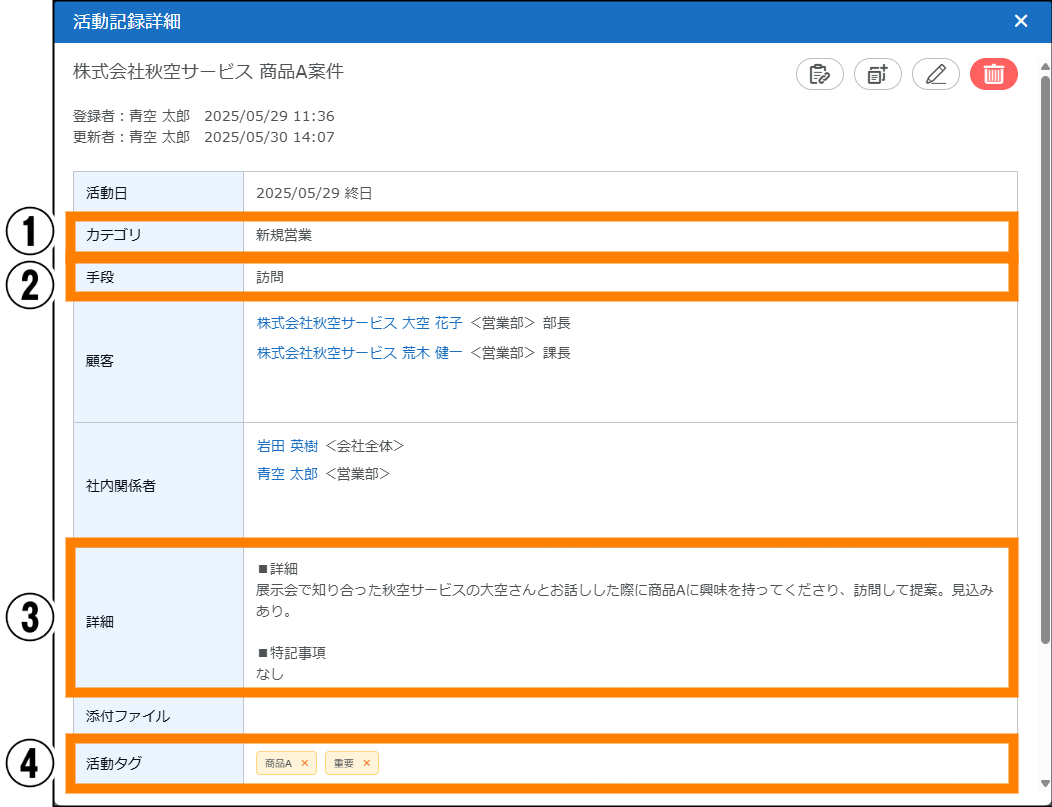
Task: Click the duplicate record icon with plus
Action: (x=877, y=75)
